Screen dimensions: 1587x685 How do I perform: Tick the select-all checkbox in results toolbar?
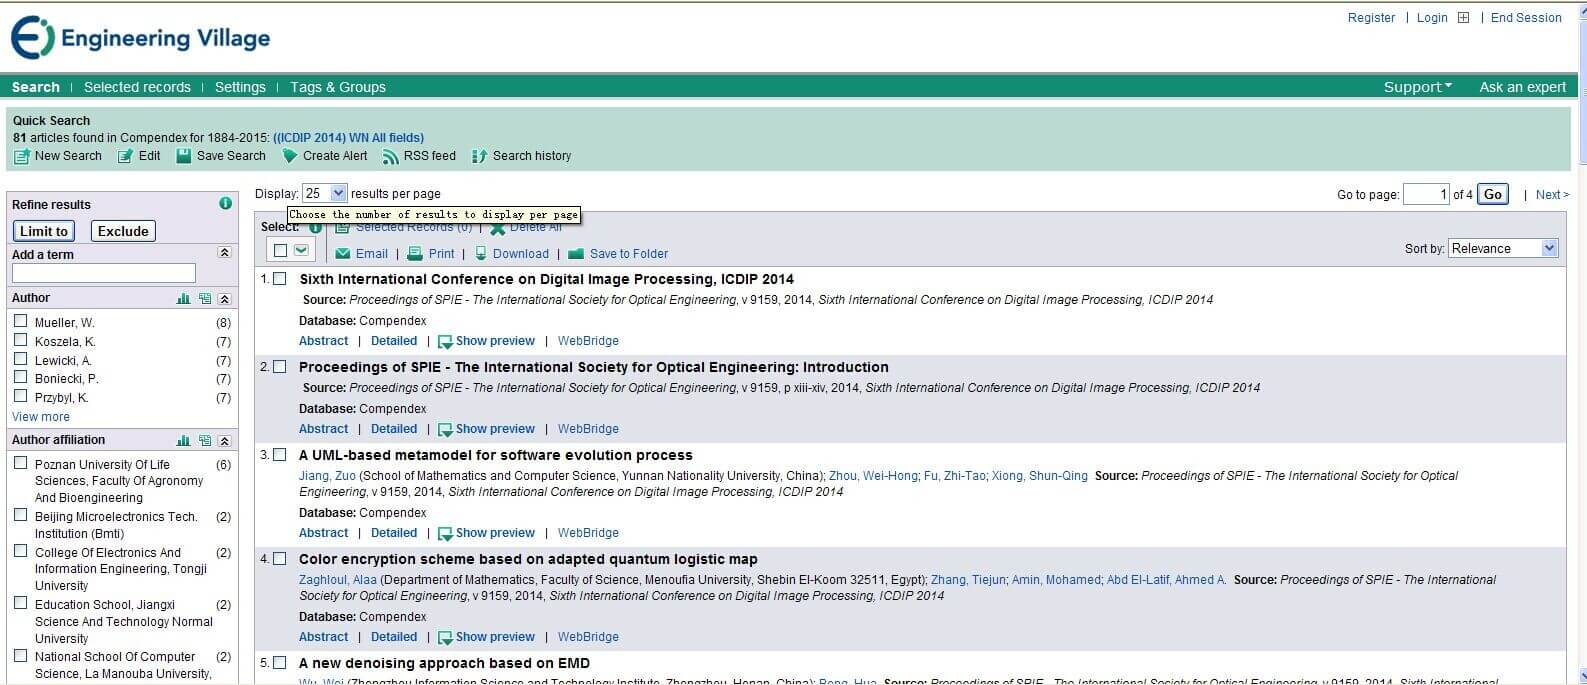coord(281,250)
